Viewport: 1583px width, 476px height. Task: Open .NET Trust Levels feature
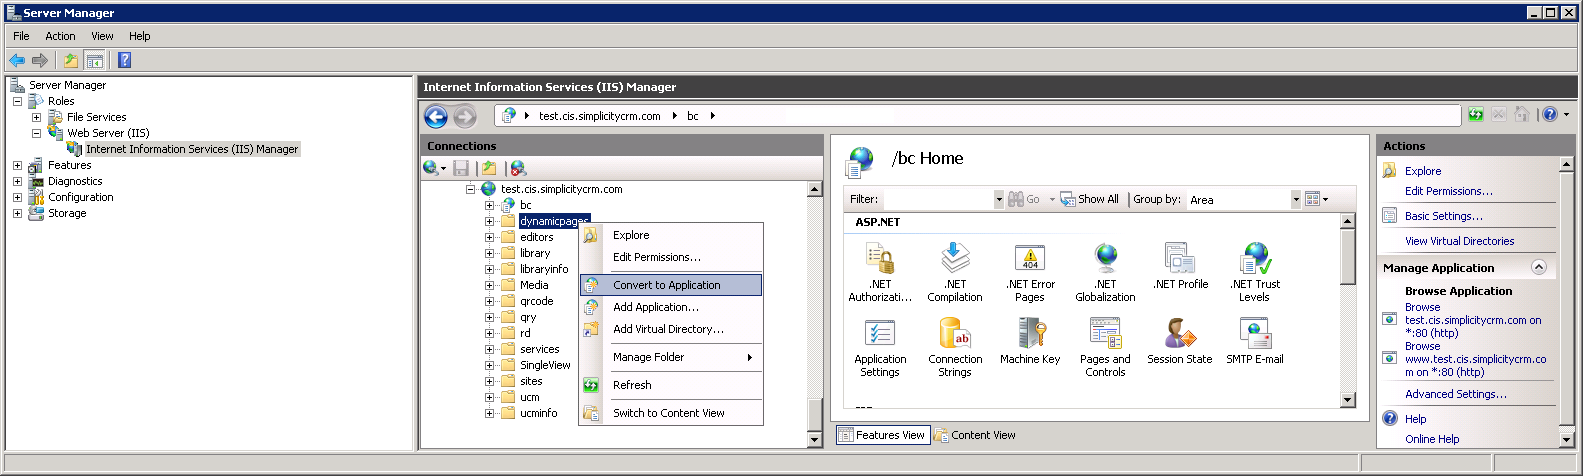click(x=1255, y=271)
